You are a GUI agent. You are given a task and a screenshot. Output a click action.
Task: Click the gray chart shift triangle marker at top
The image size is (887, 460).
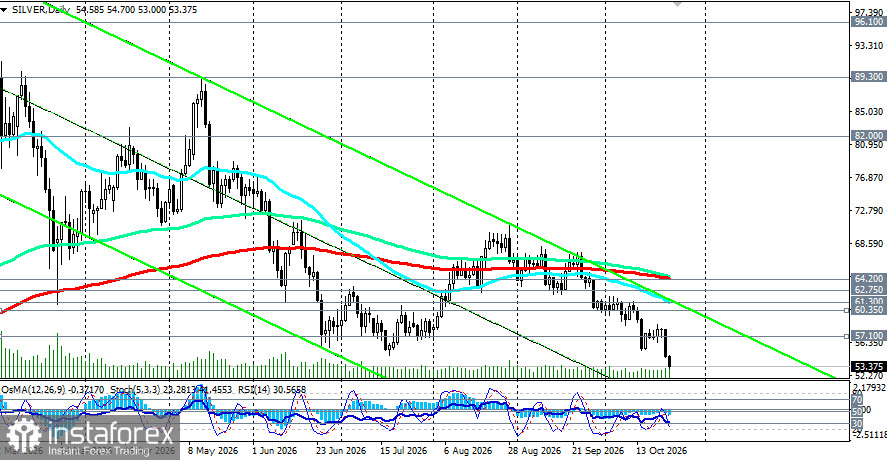coord(677,3)
